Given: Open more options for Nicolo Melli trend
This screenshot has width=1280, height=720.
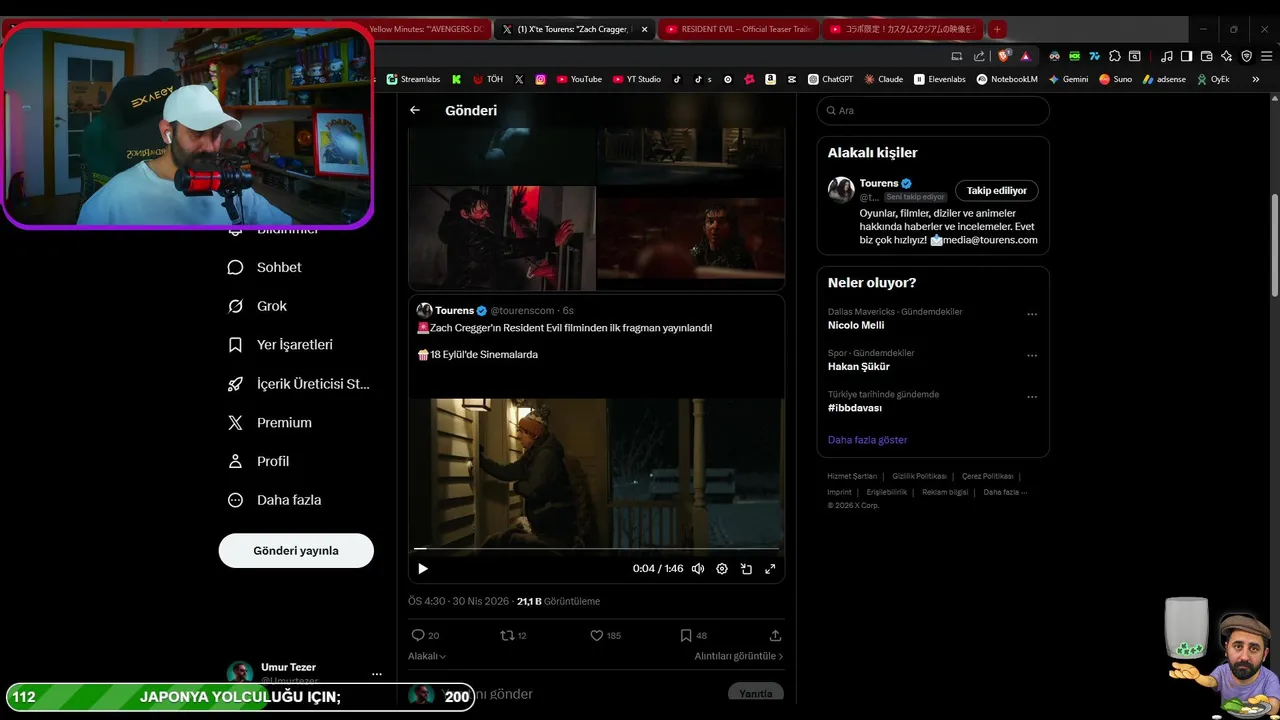Looking at the screenshot, I should pyautogui.click(x=1032, y=314).
